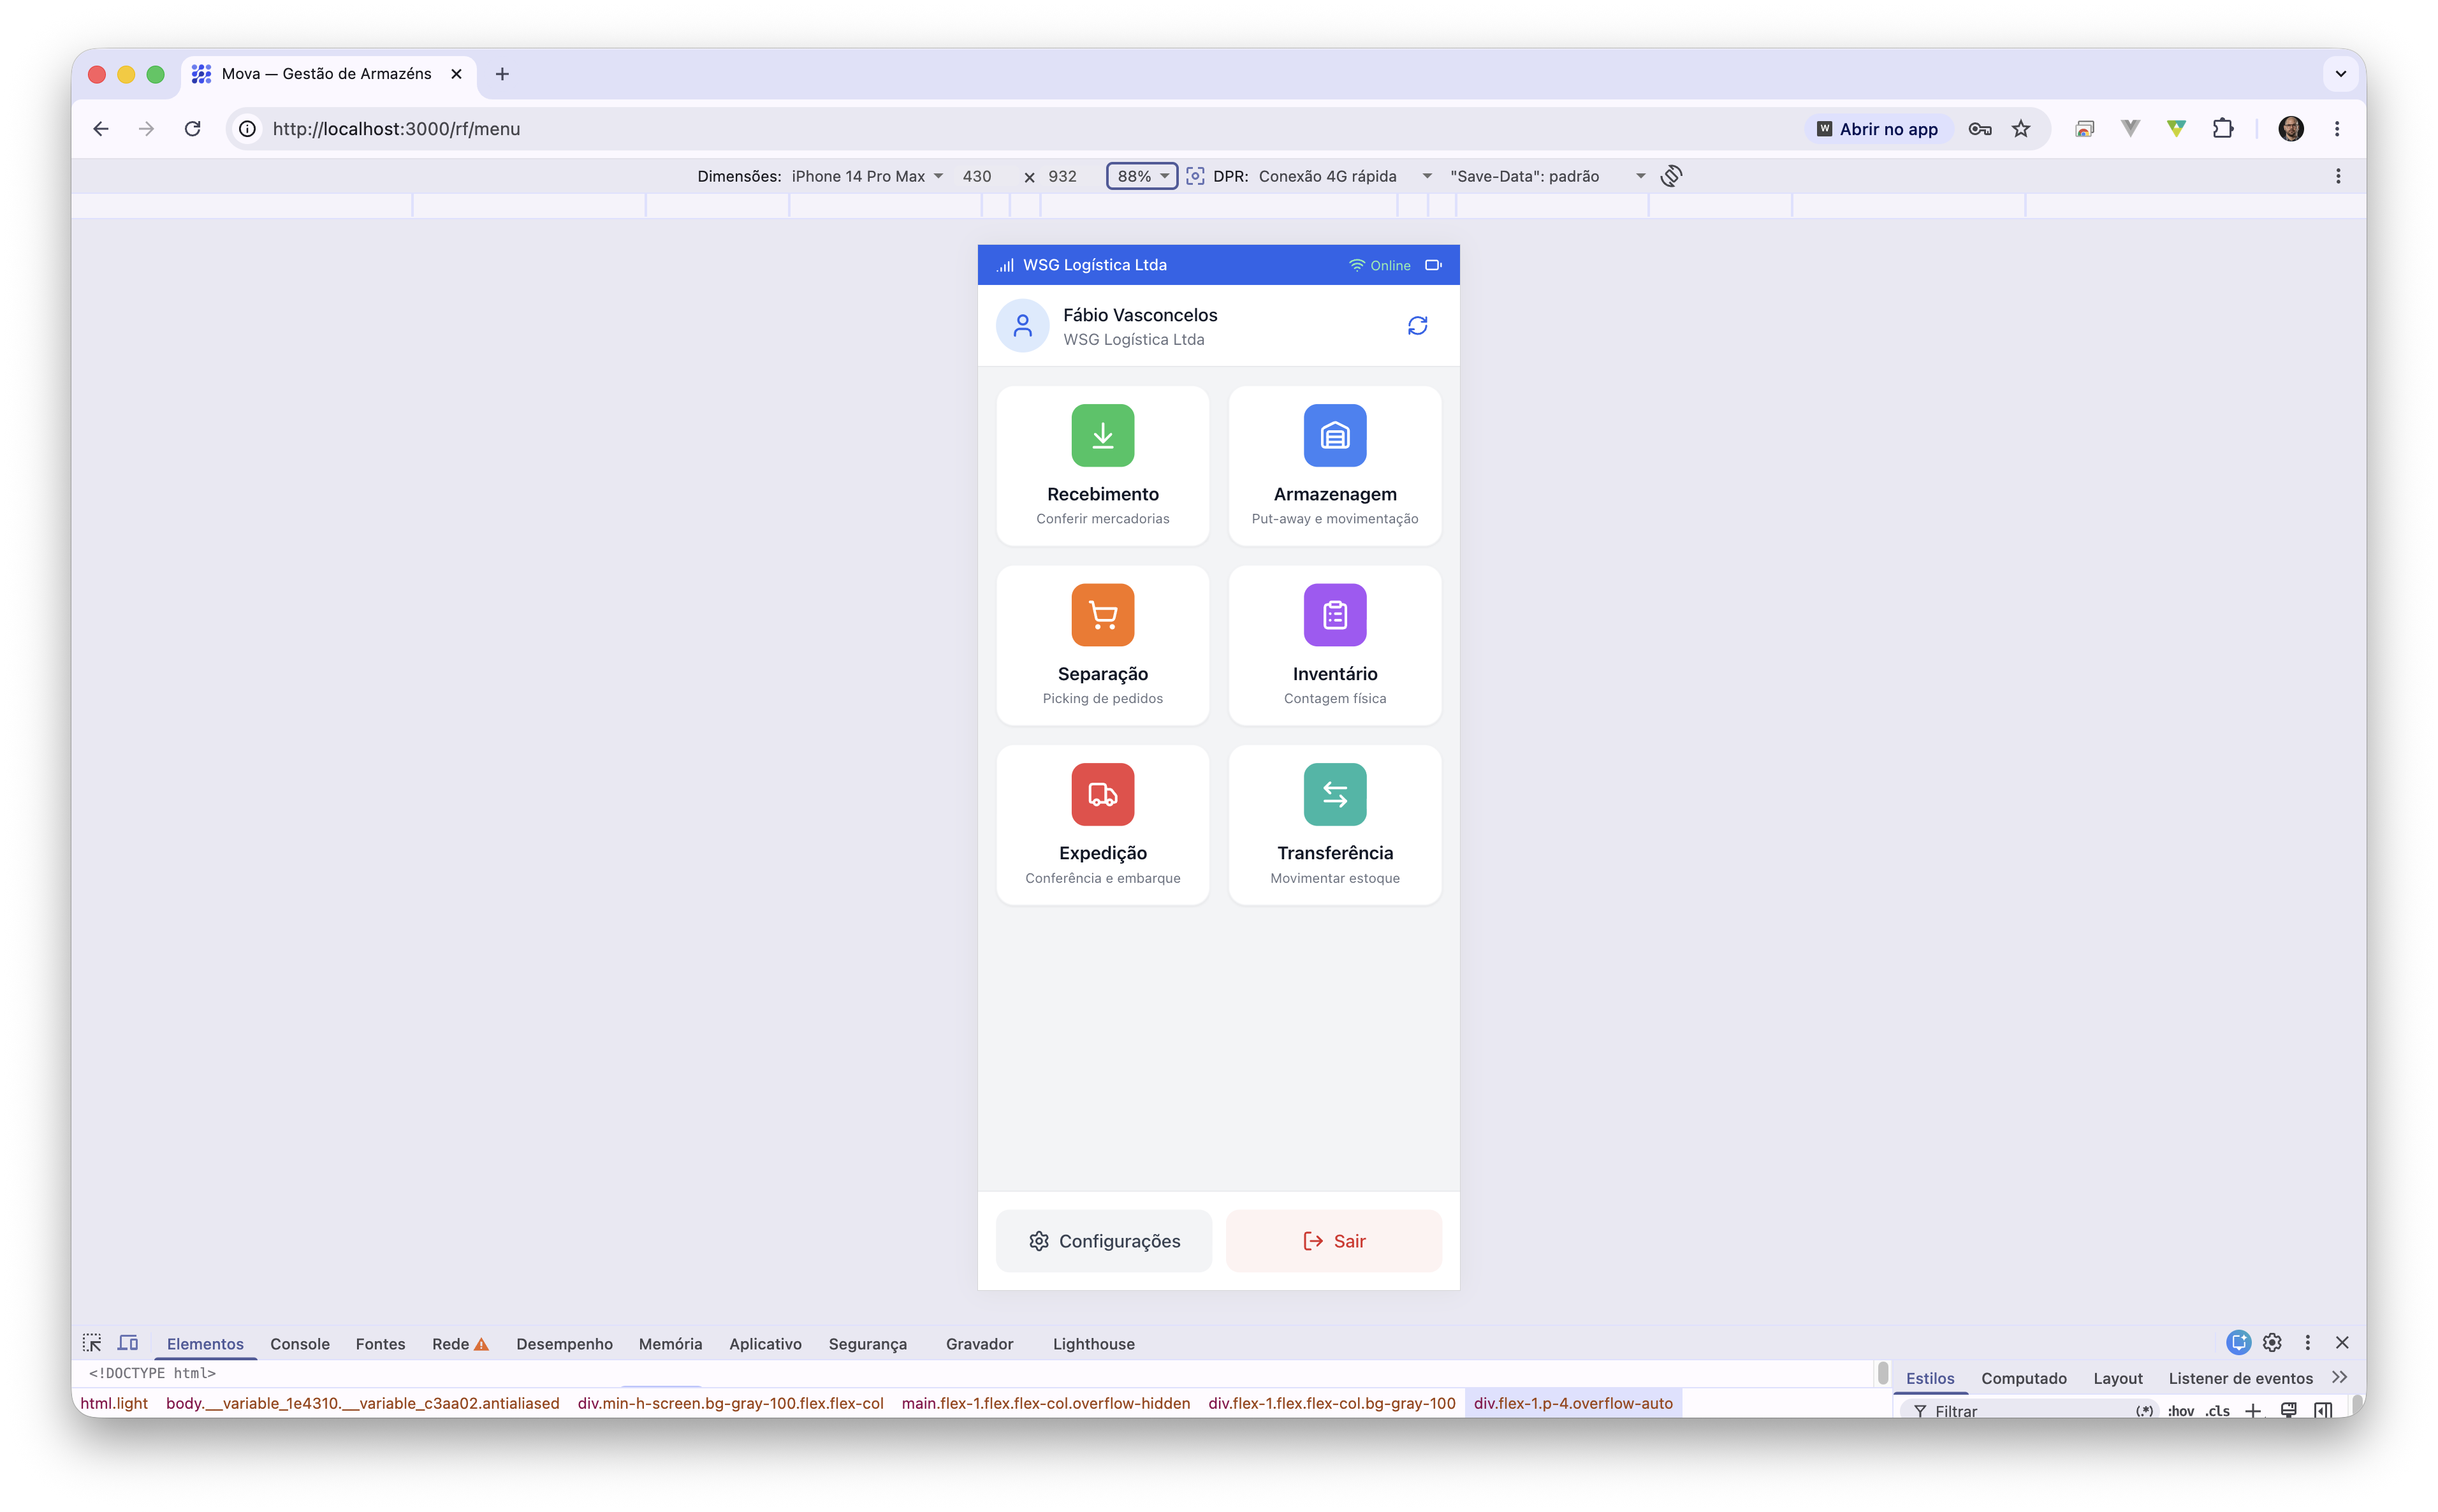The image size is (2438, 1512).
Task: Toggle the .cls classes button
Action: point(2217,1410)
